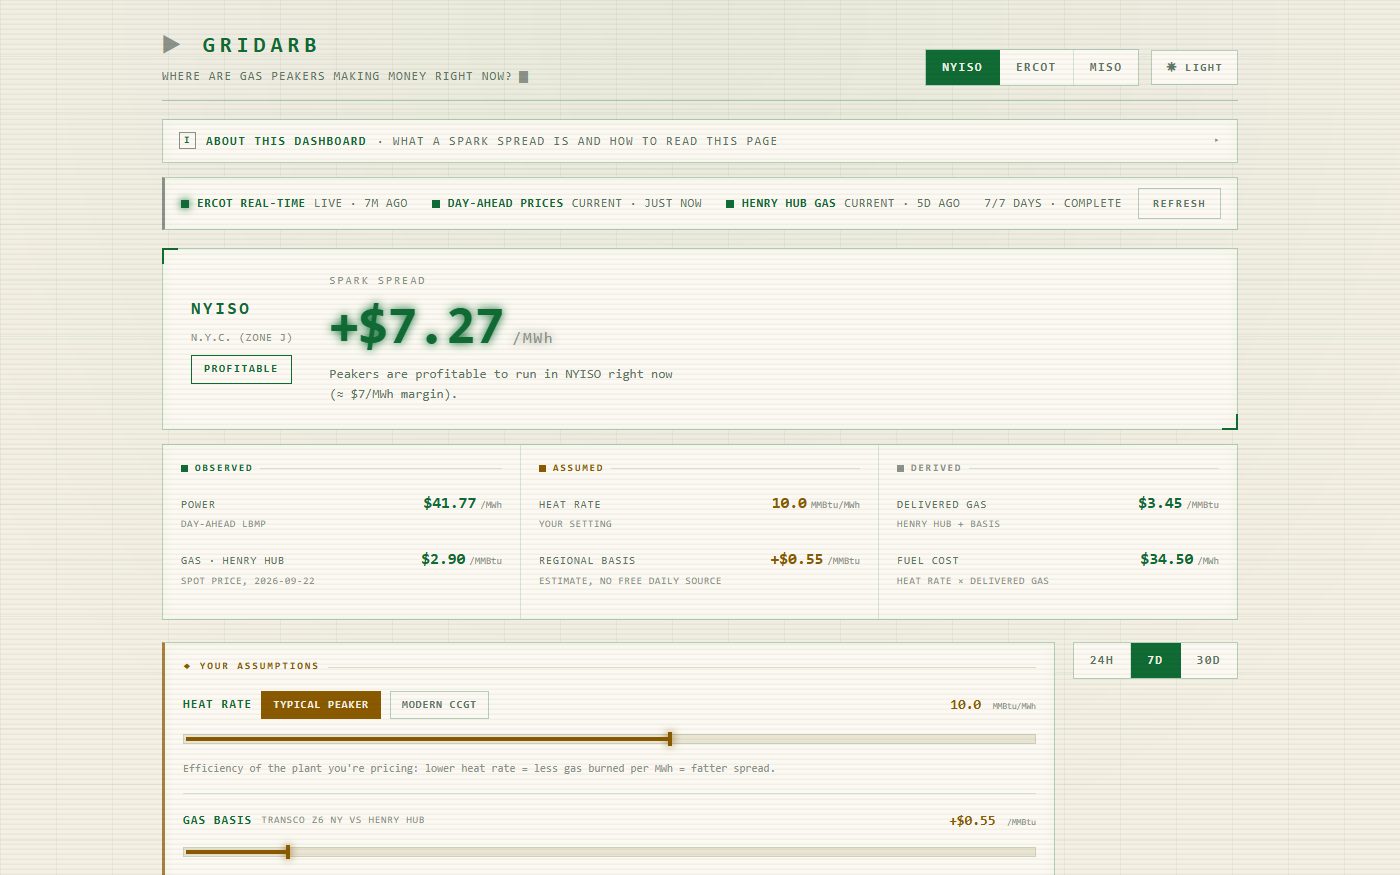Click the info icon beside About This Dashboard

pyautogui.click(x=187, y=141)
